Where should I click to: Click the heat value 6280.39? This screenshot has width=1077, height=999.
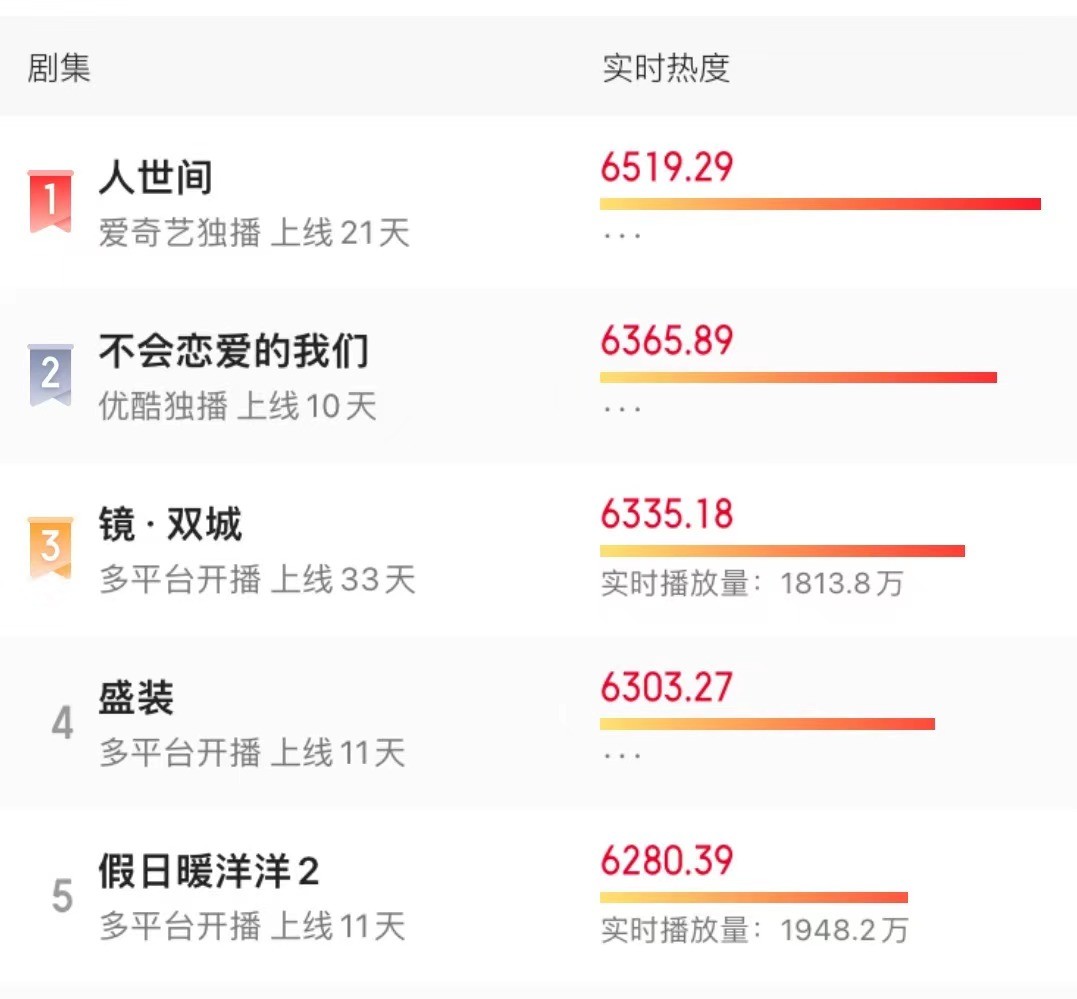pyautogui.click(x=667, y=860)
